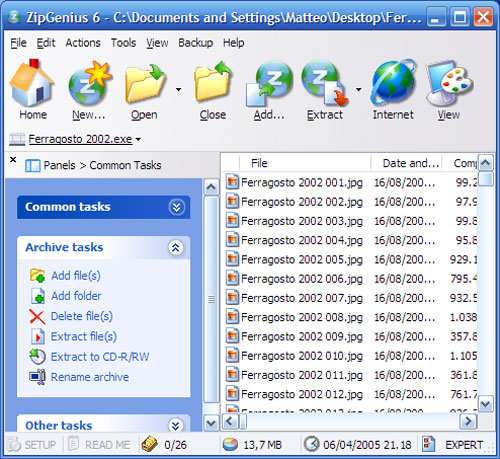Create a new archive with New... icon
The image size is (500, 459).
90,83
